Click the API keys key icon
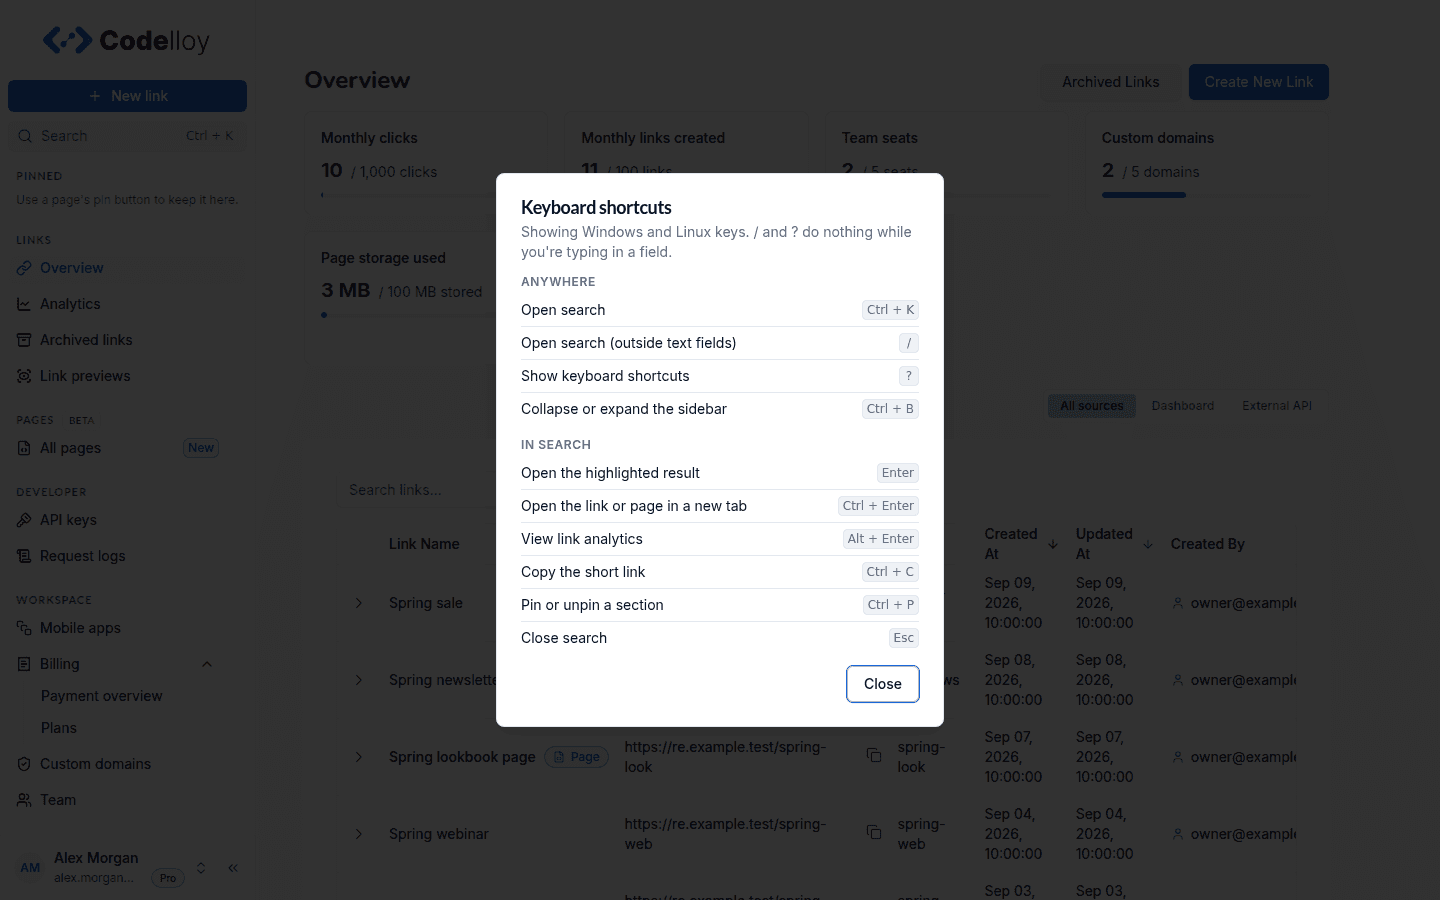1440x900 pixels. [x=24, y=520]
